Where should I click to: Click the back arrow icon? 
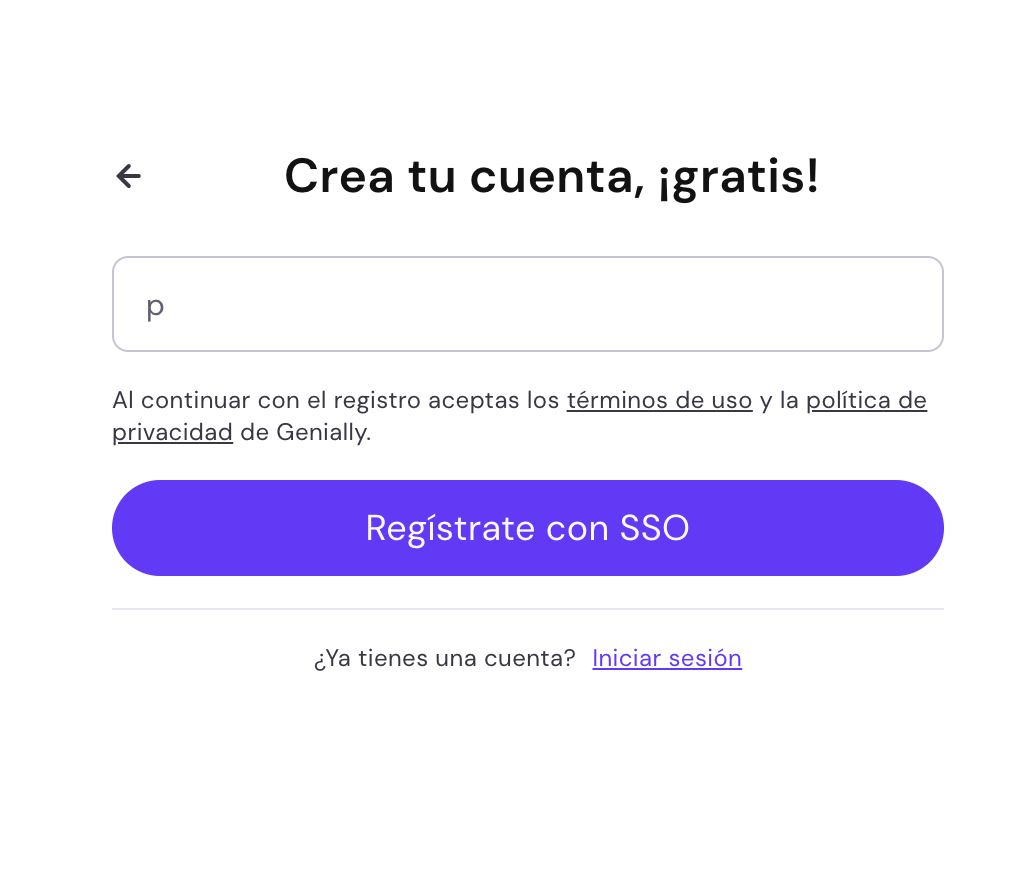pyautogui.click(x=128, y=177)
